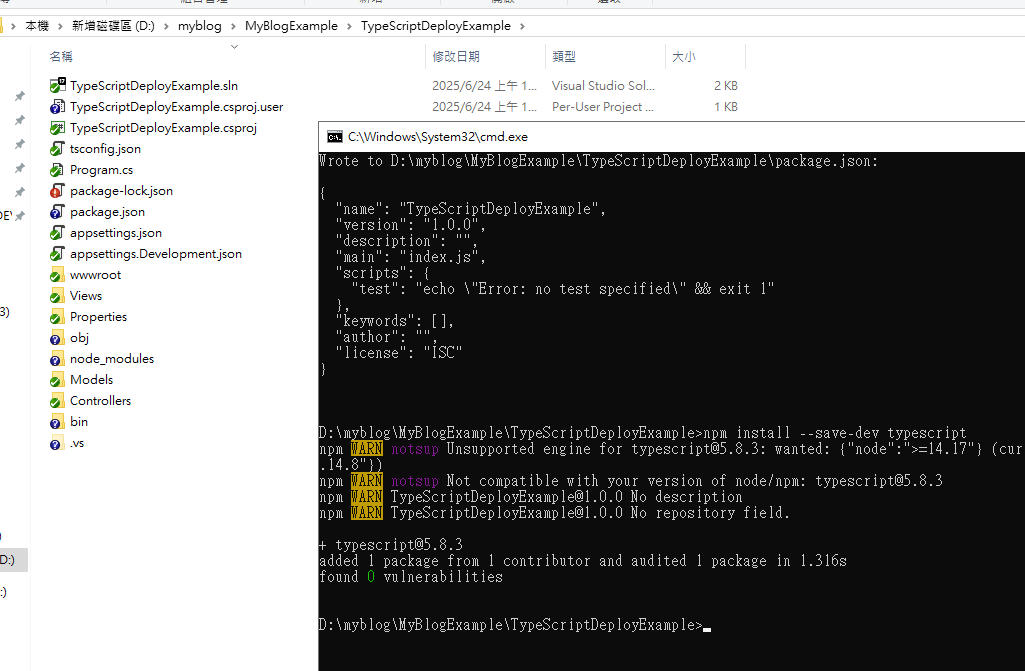Click 2 KB size cell
The image size is (1025, 671).
[726, 86]
